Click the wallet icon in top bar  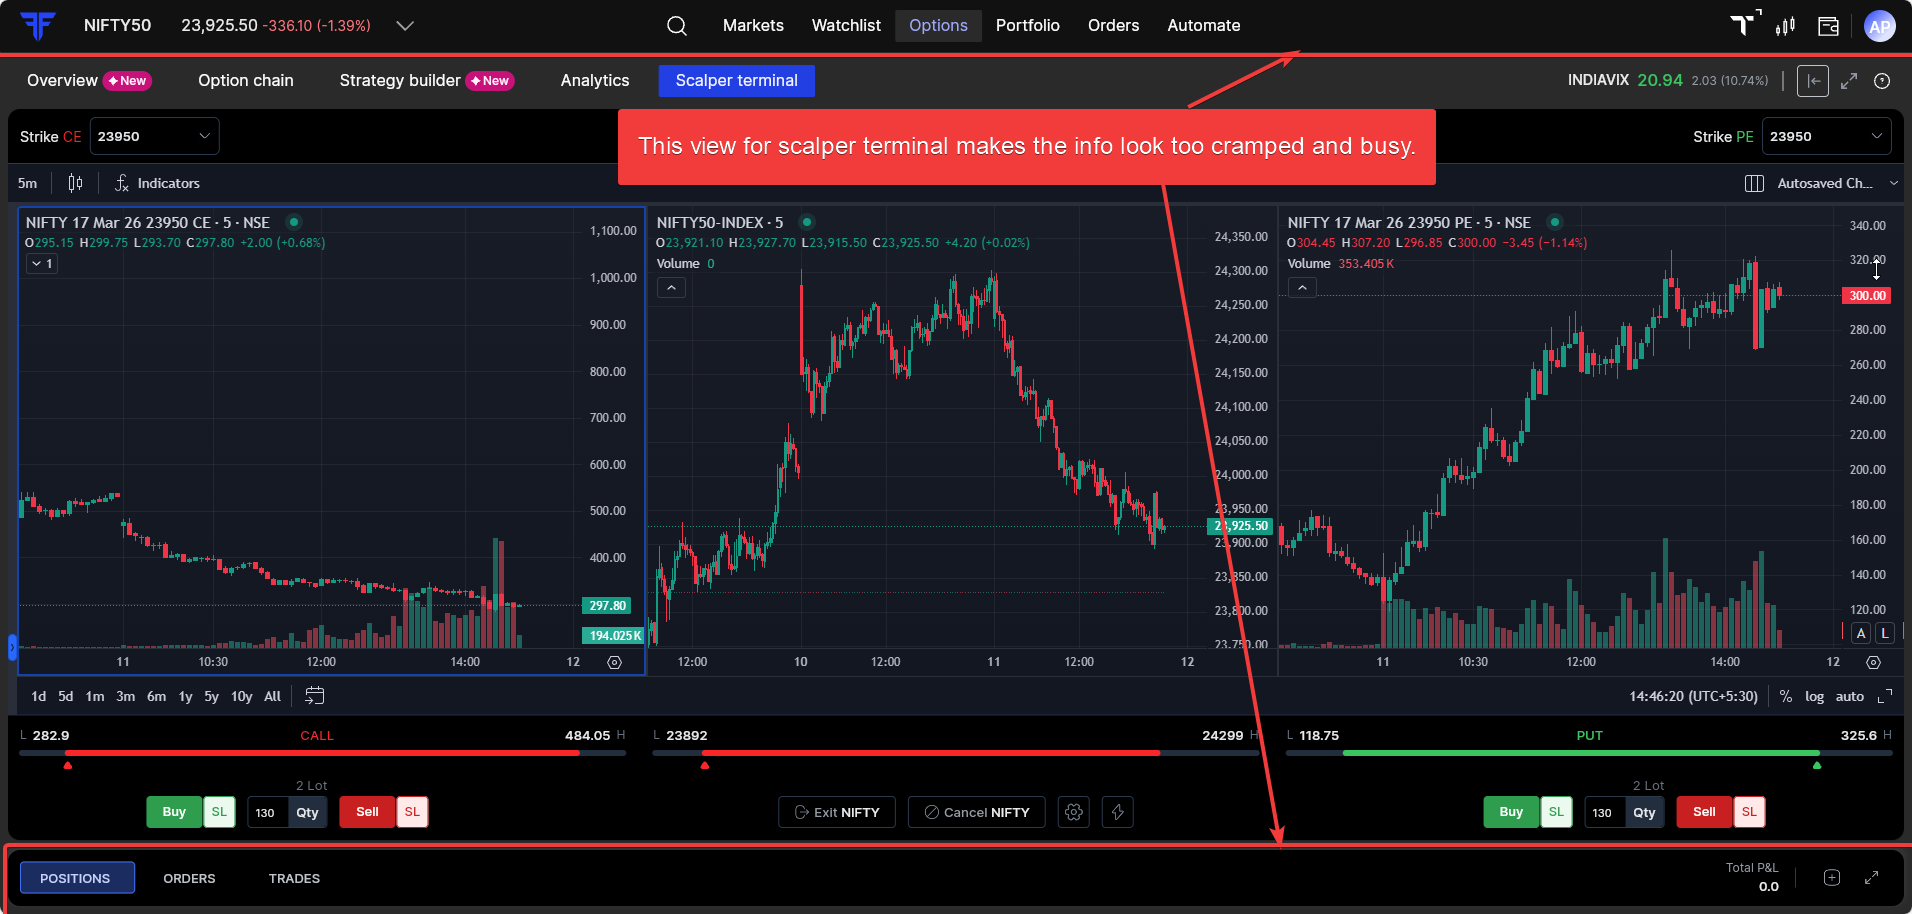click(1828, 26)
